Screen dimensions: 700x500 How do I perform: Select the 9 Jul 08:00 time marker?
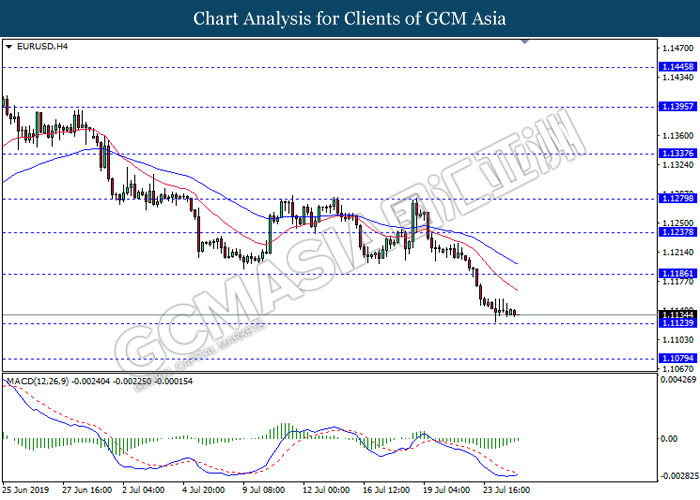pyautogui.click(x=263, y=490)
